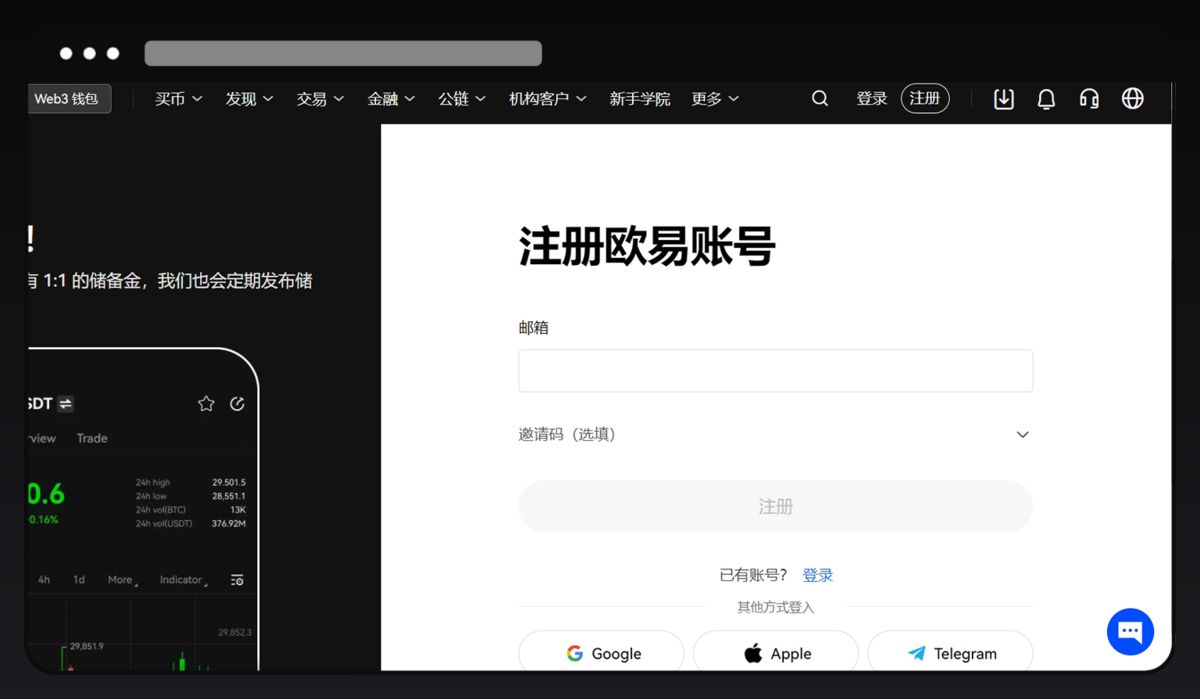Open the 买币 dropdown menu
Screen dimensions: 1200x699
click(179, 99)
